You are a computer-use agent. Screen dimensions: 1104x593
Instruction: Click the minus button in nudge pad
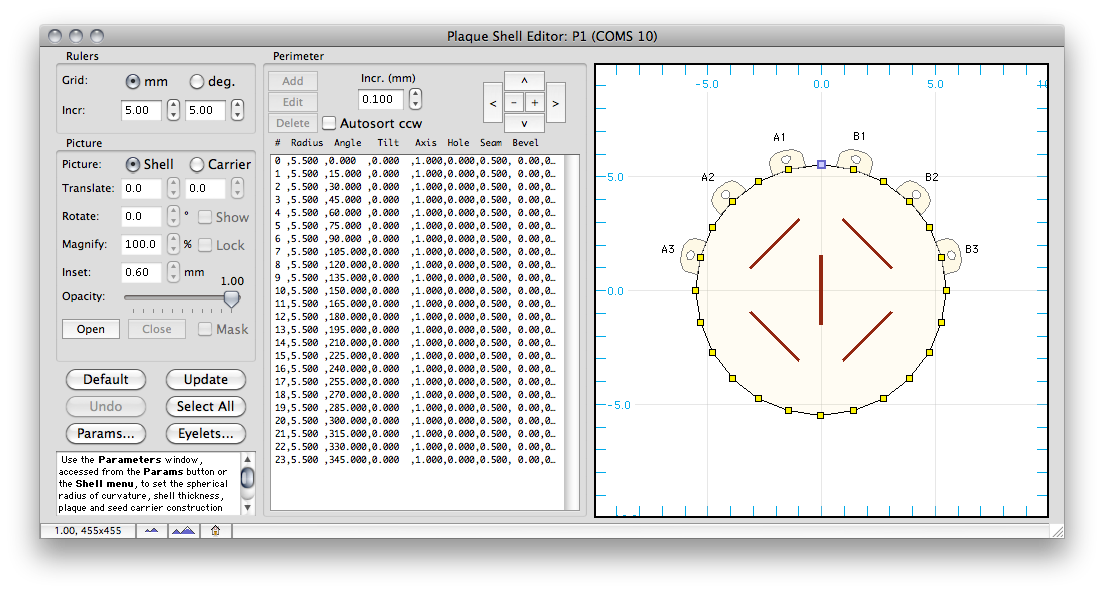click(x=514, y=103)
